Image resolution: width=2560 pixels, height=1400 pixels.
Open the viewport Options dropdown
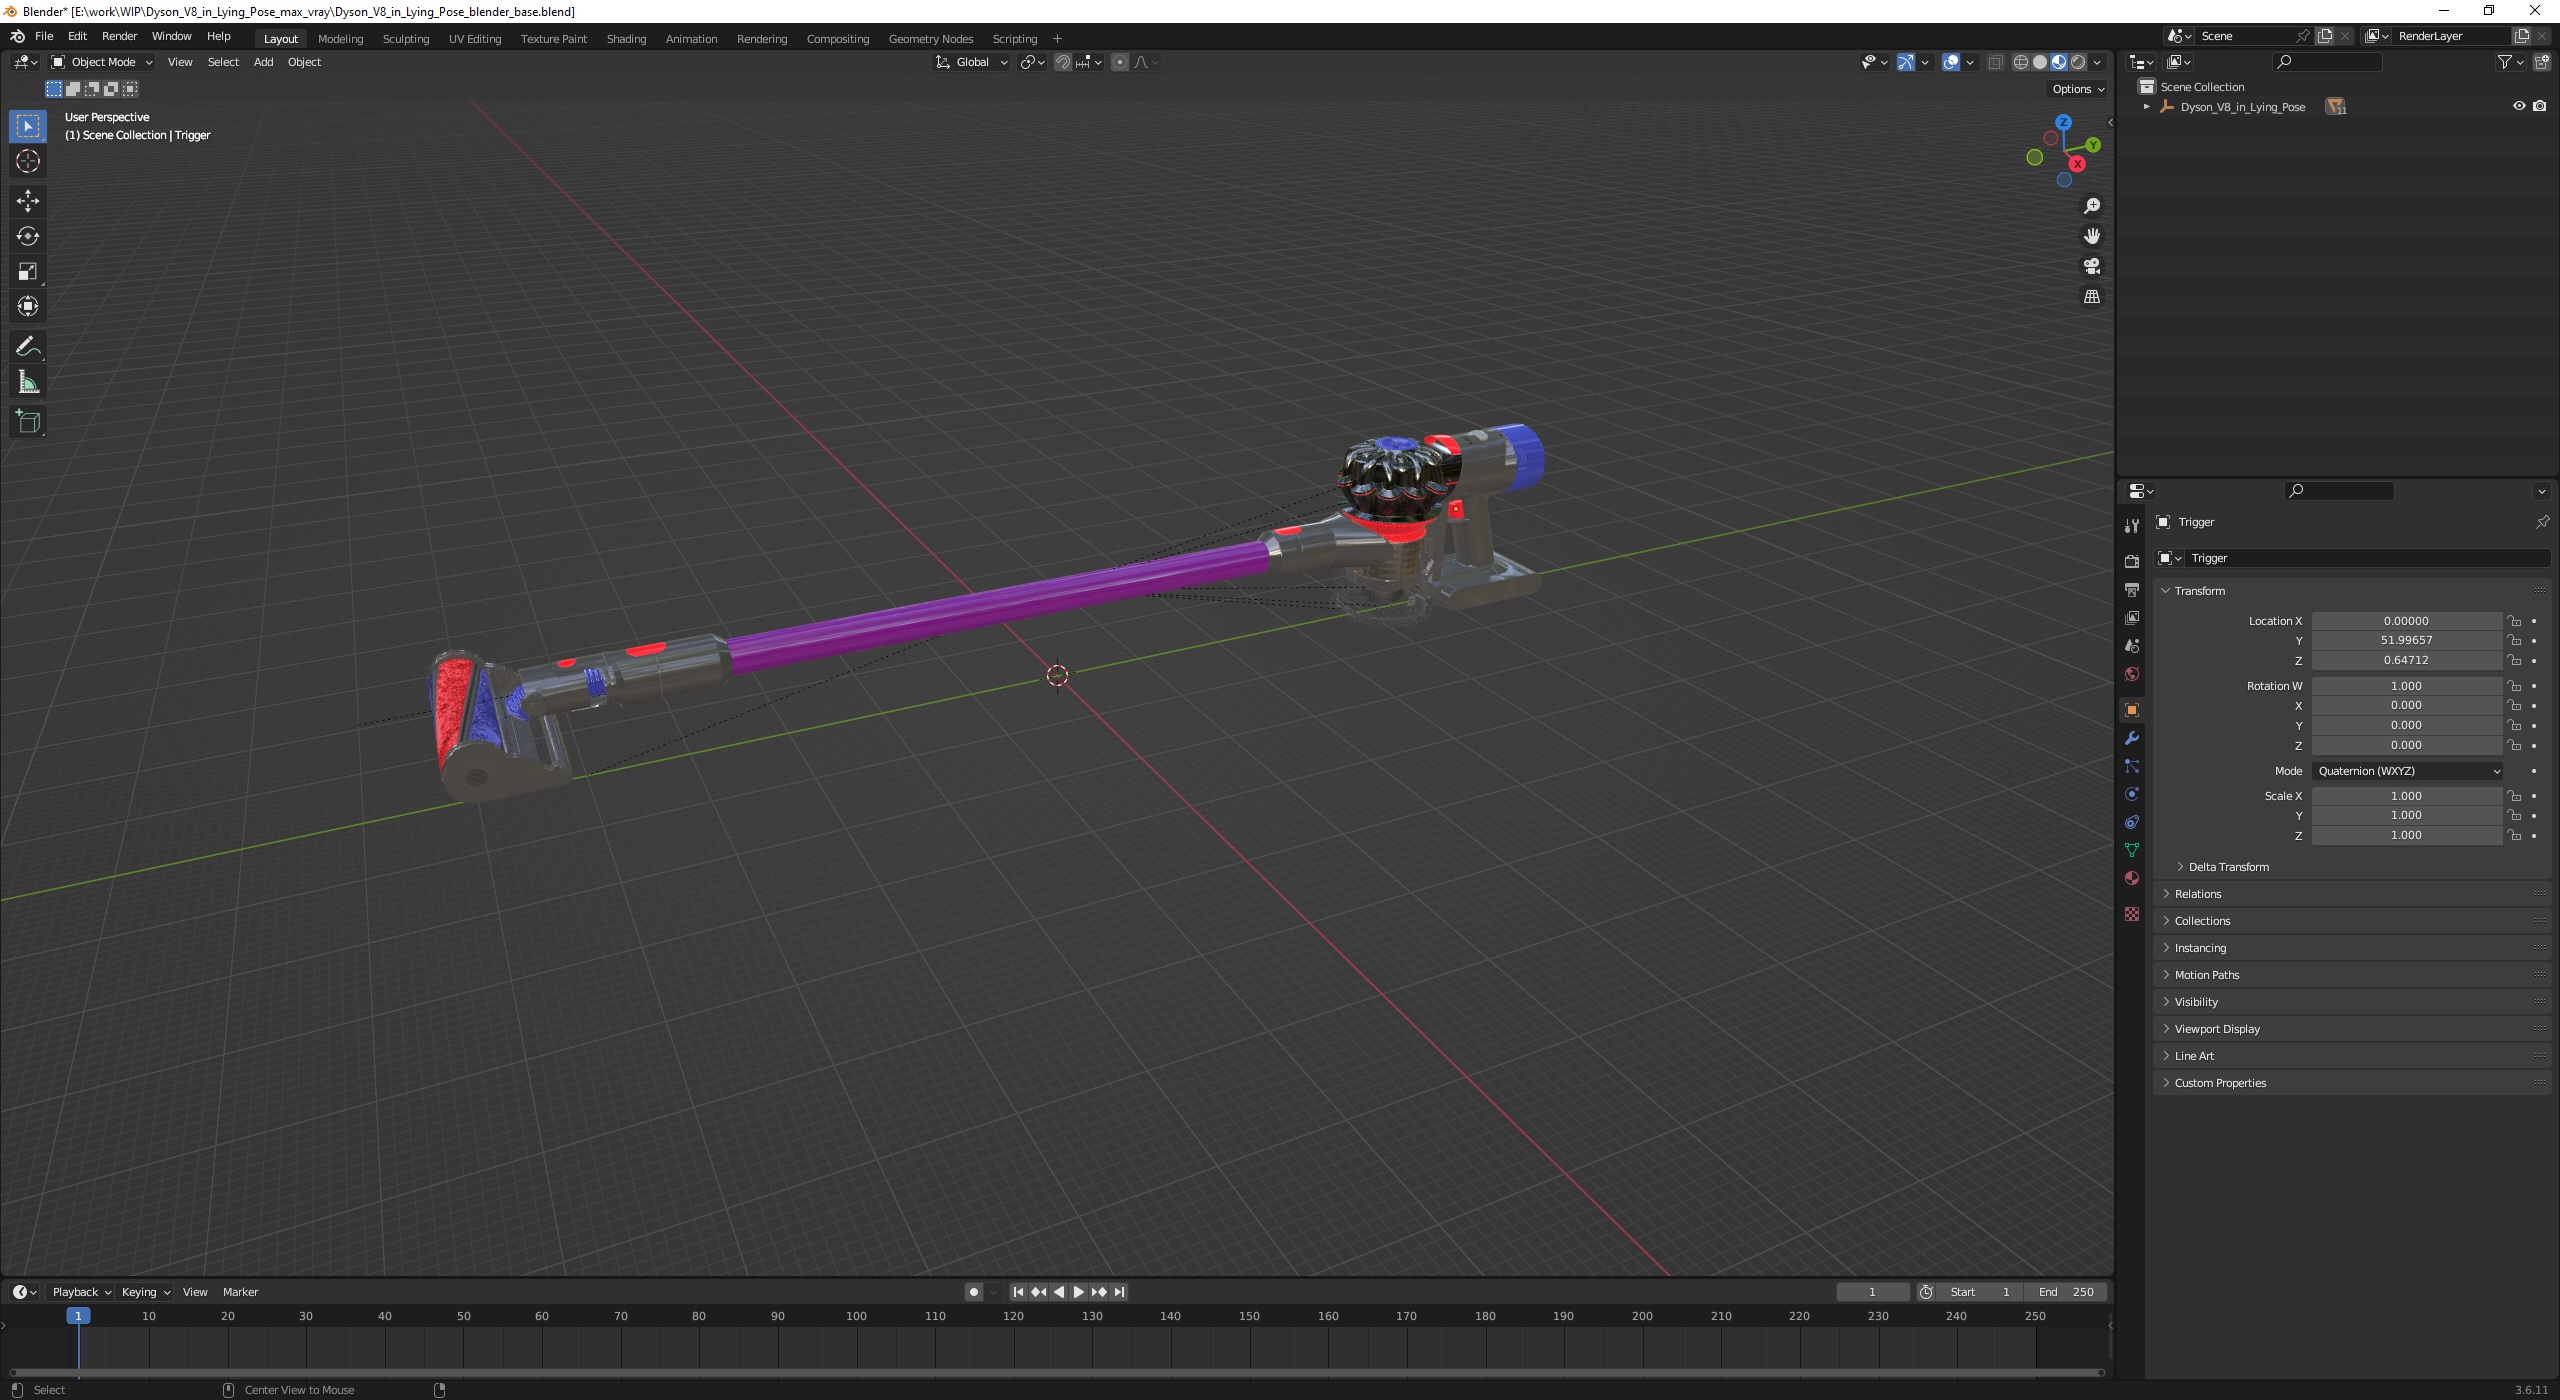pyautogui.click(x=2077, y=89)
